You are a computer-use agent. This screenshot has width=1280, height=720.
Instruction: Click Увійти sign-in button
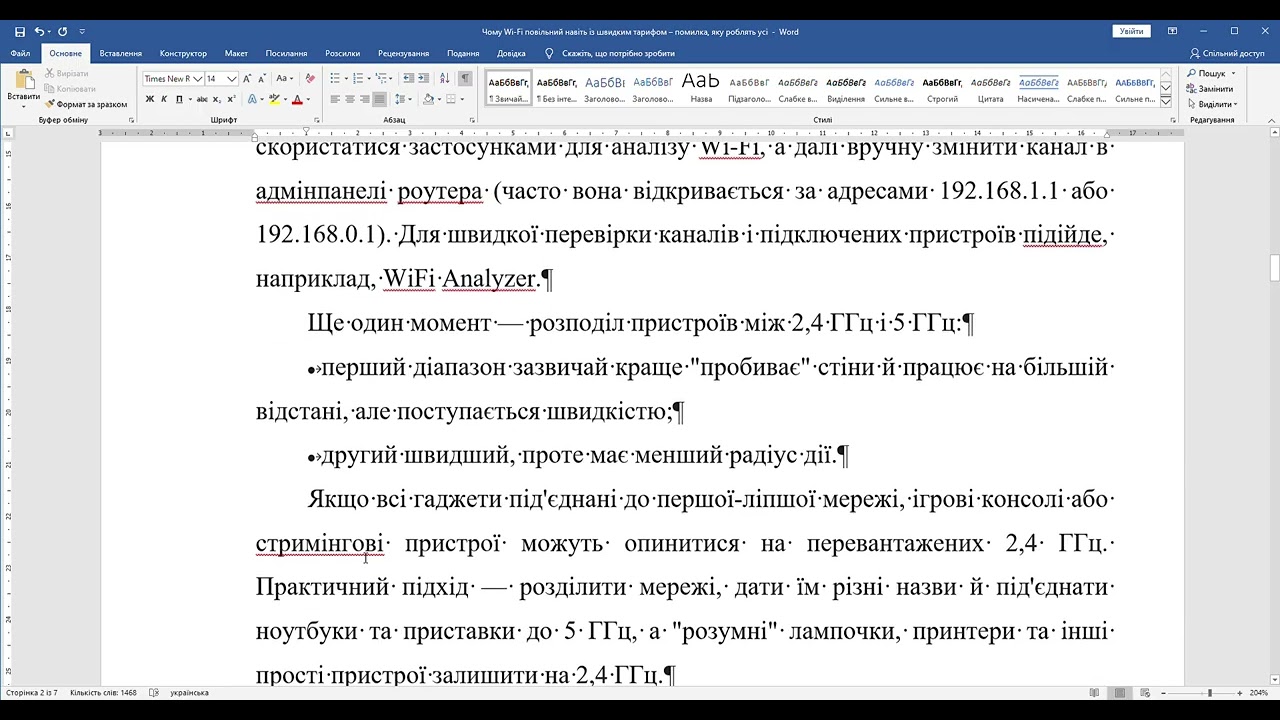[1132, 32]
